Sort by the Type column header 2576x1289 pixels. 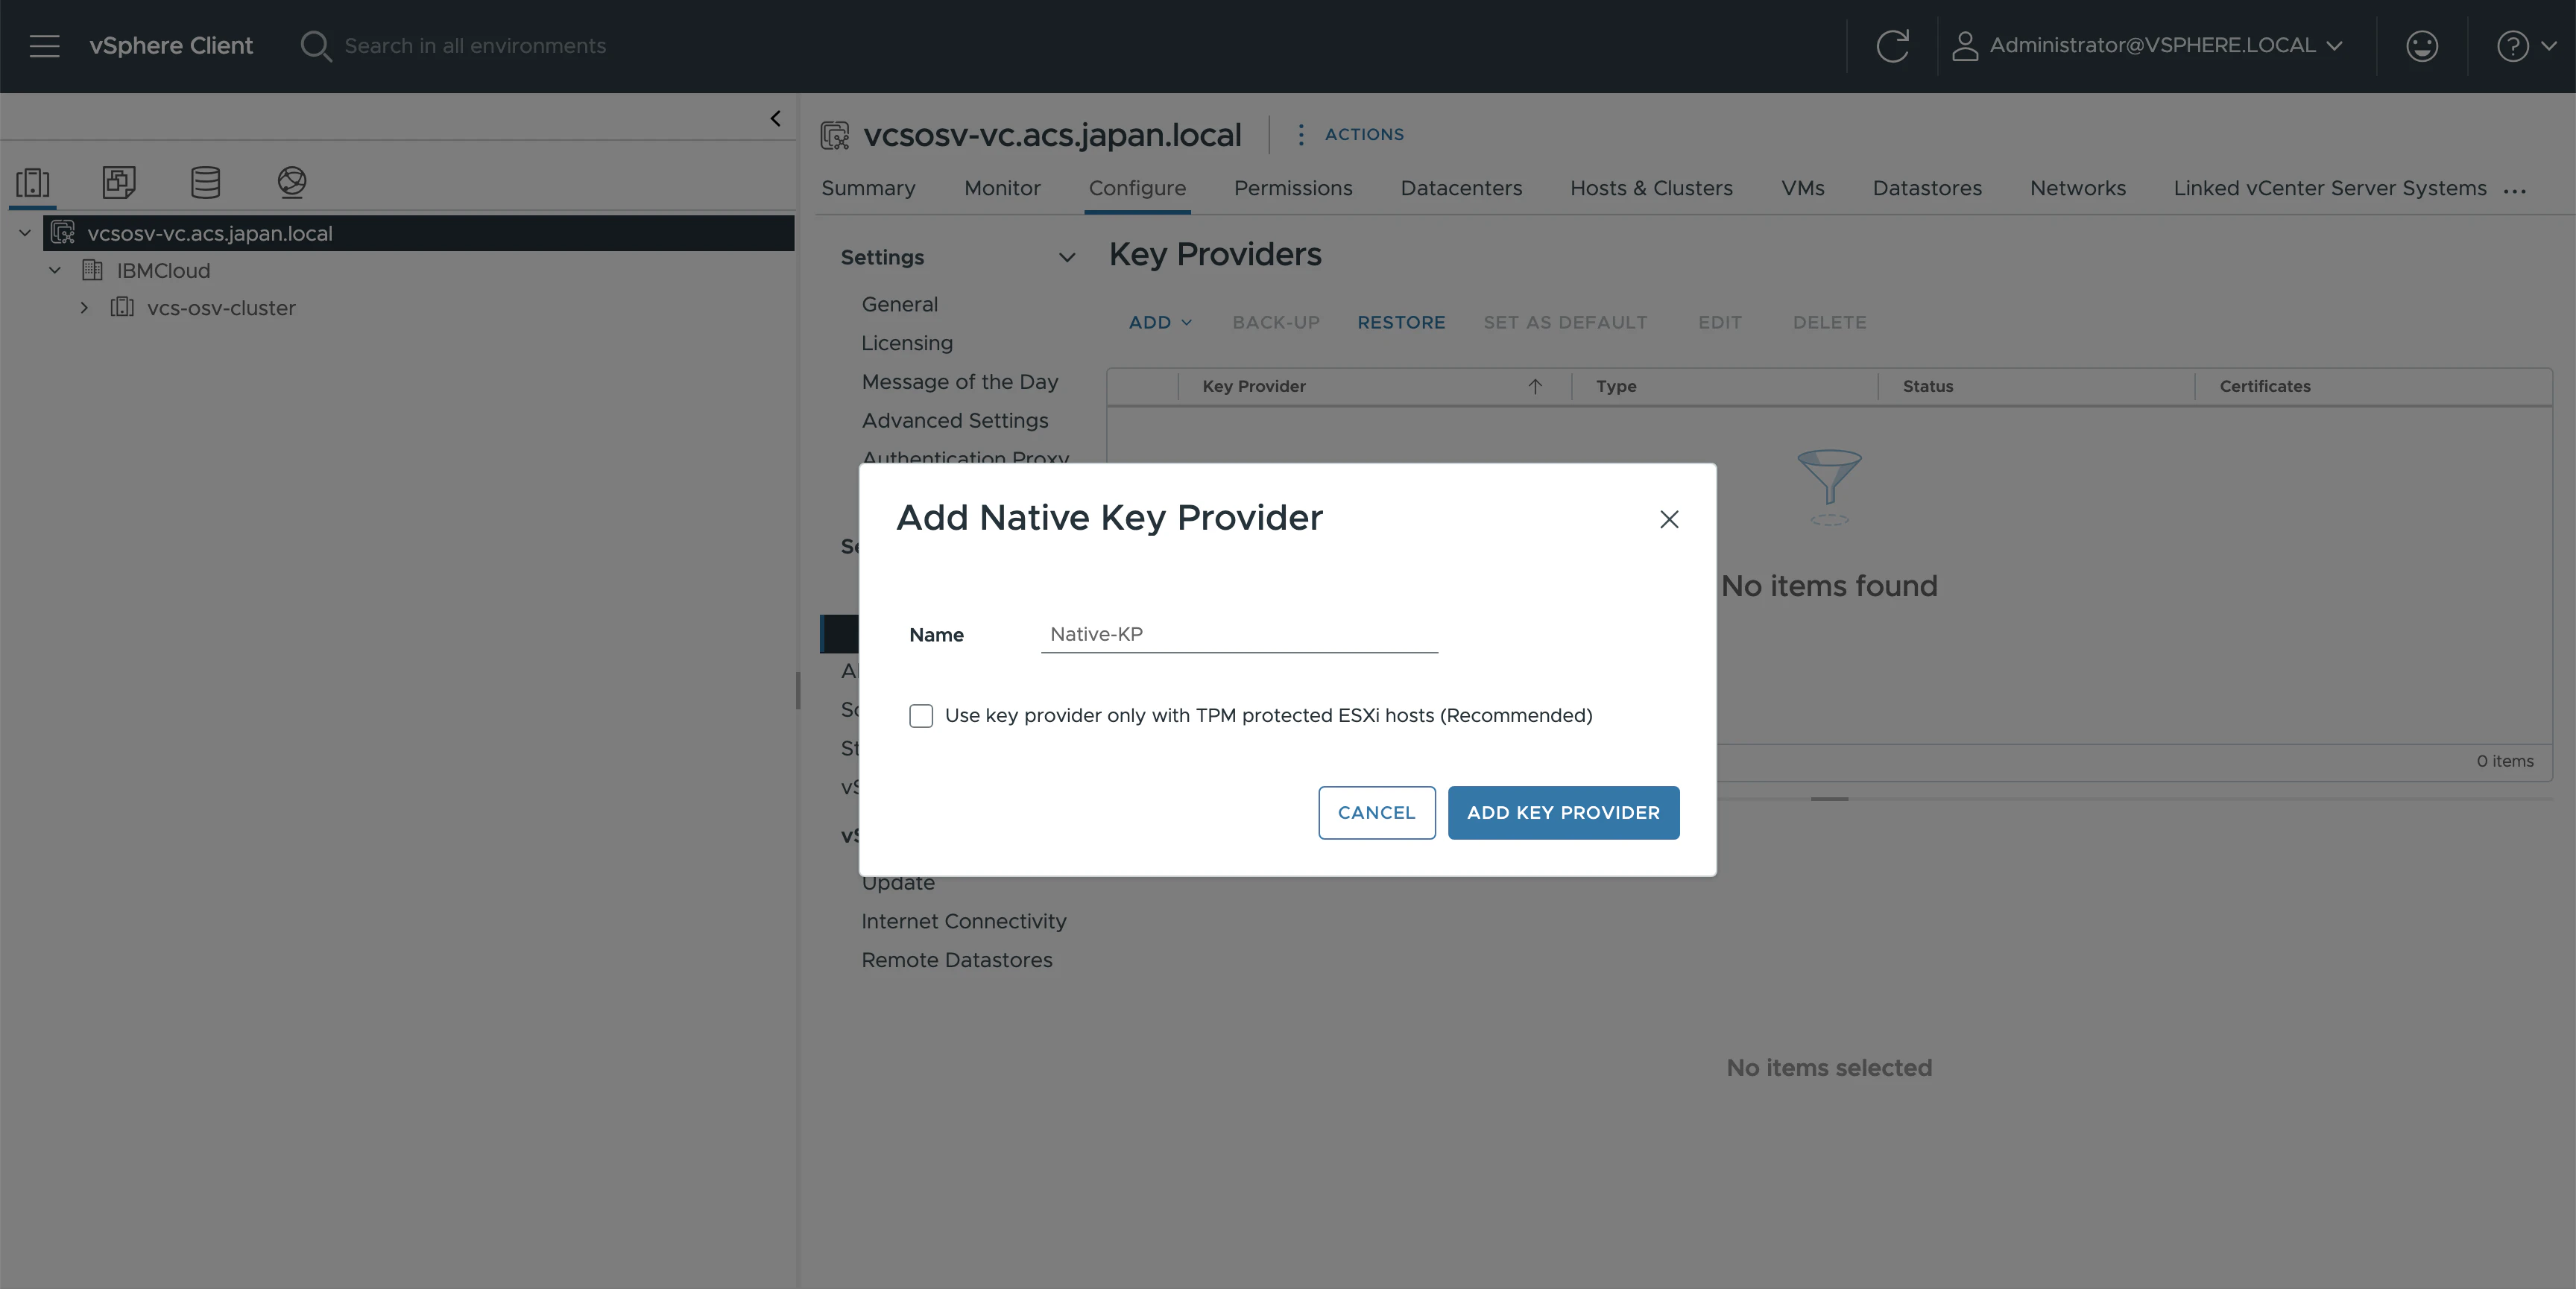1616,386
